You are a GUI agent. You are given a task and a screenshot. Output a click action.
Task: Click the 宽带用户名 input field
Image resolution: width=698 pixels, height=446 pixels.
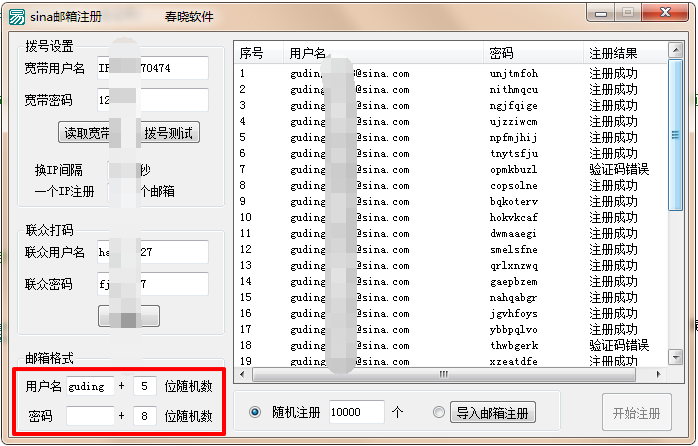(x=153, y=68)
